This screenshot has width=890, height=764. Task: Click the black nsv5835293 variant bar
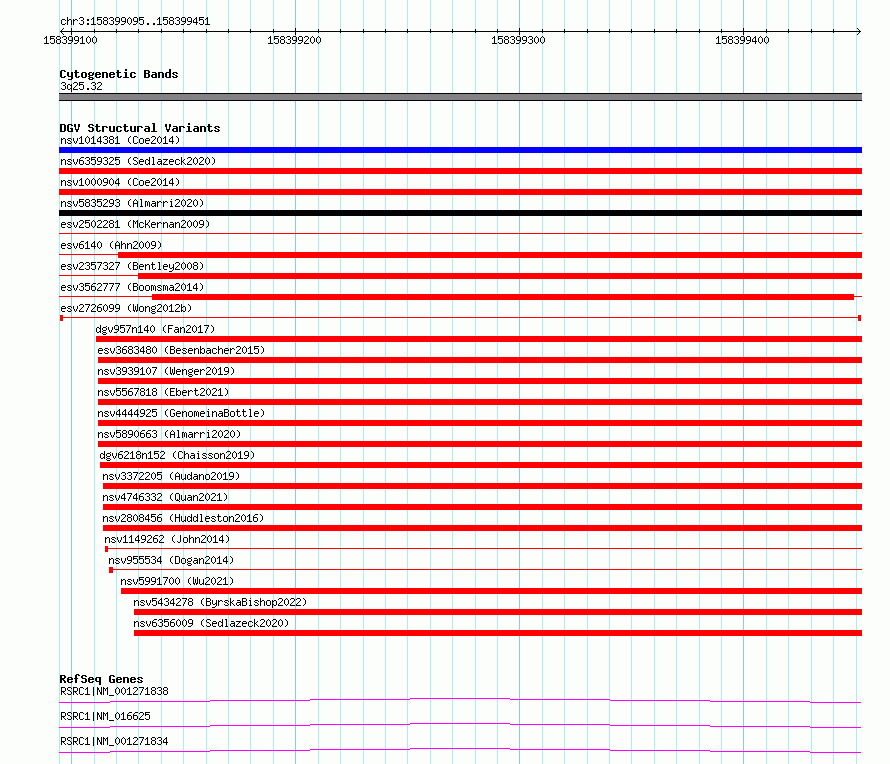460,213
